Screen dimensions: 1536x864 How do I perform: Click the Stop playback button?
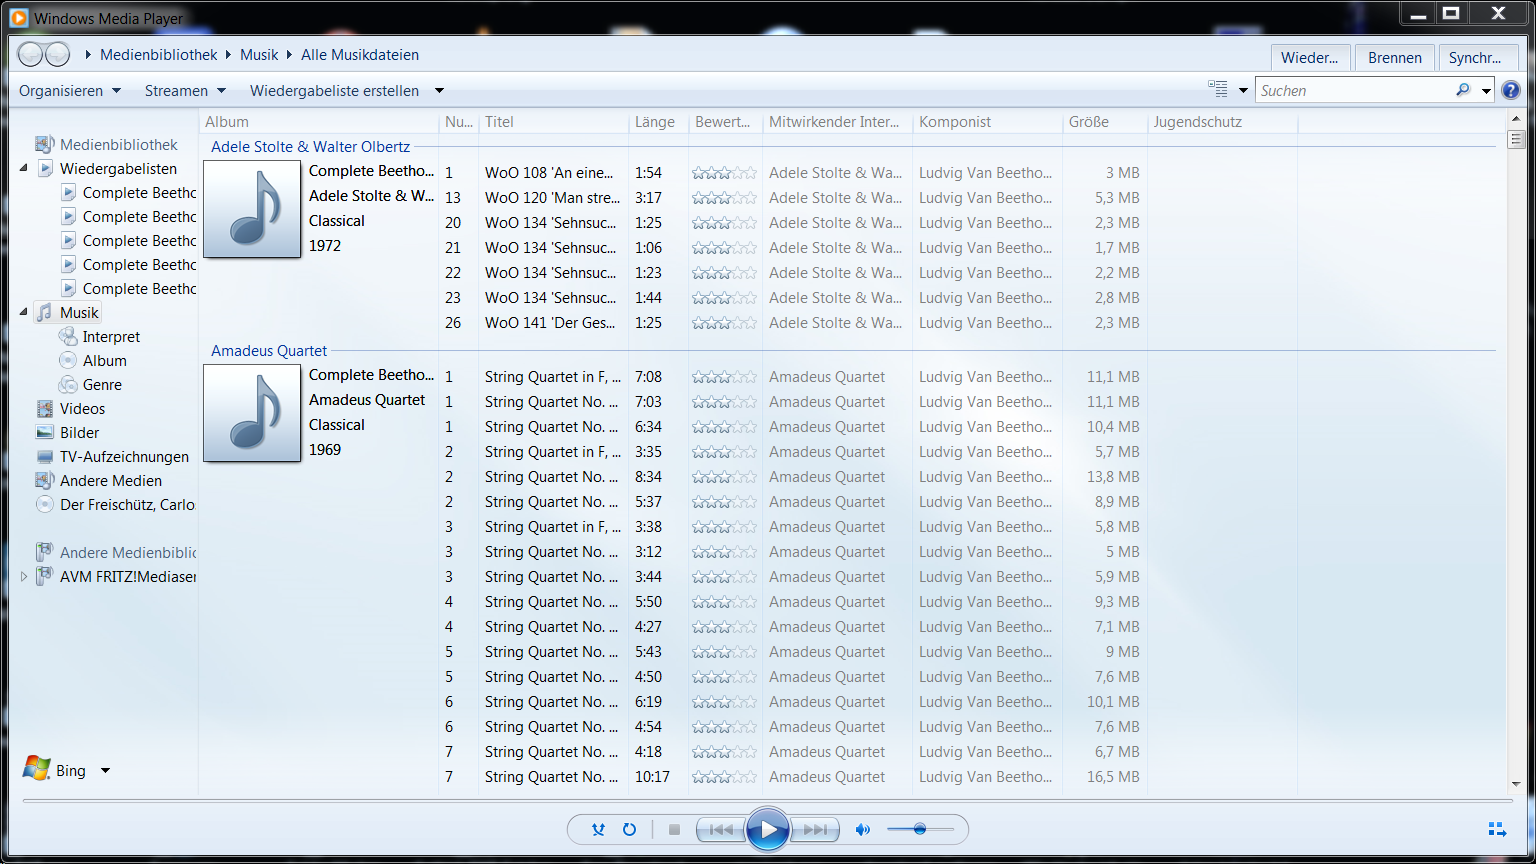[674, 829]
